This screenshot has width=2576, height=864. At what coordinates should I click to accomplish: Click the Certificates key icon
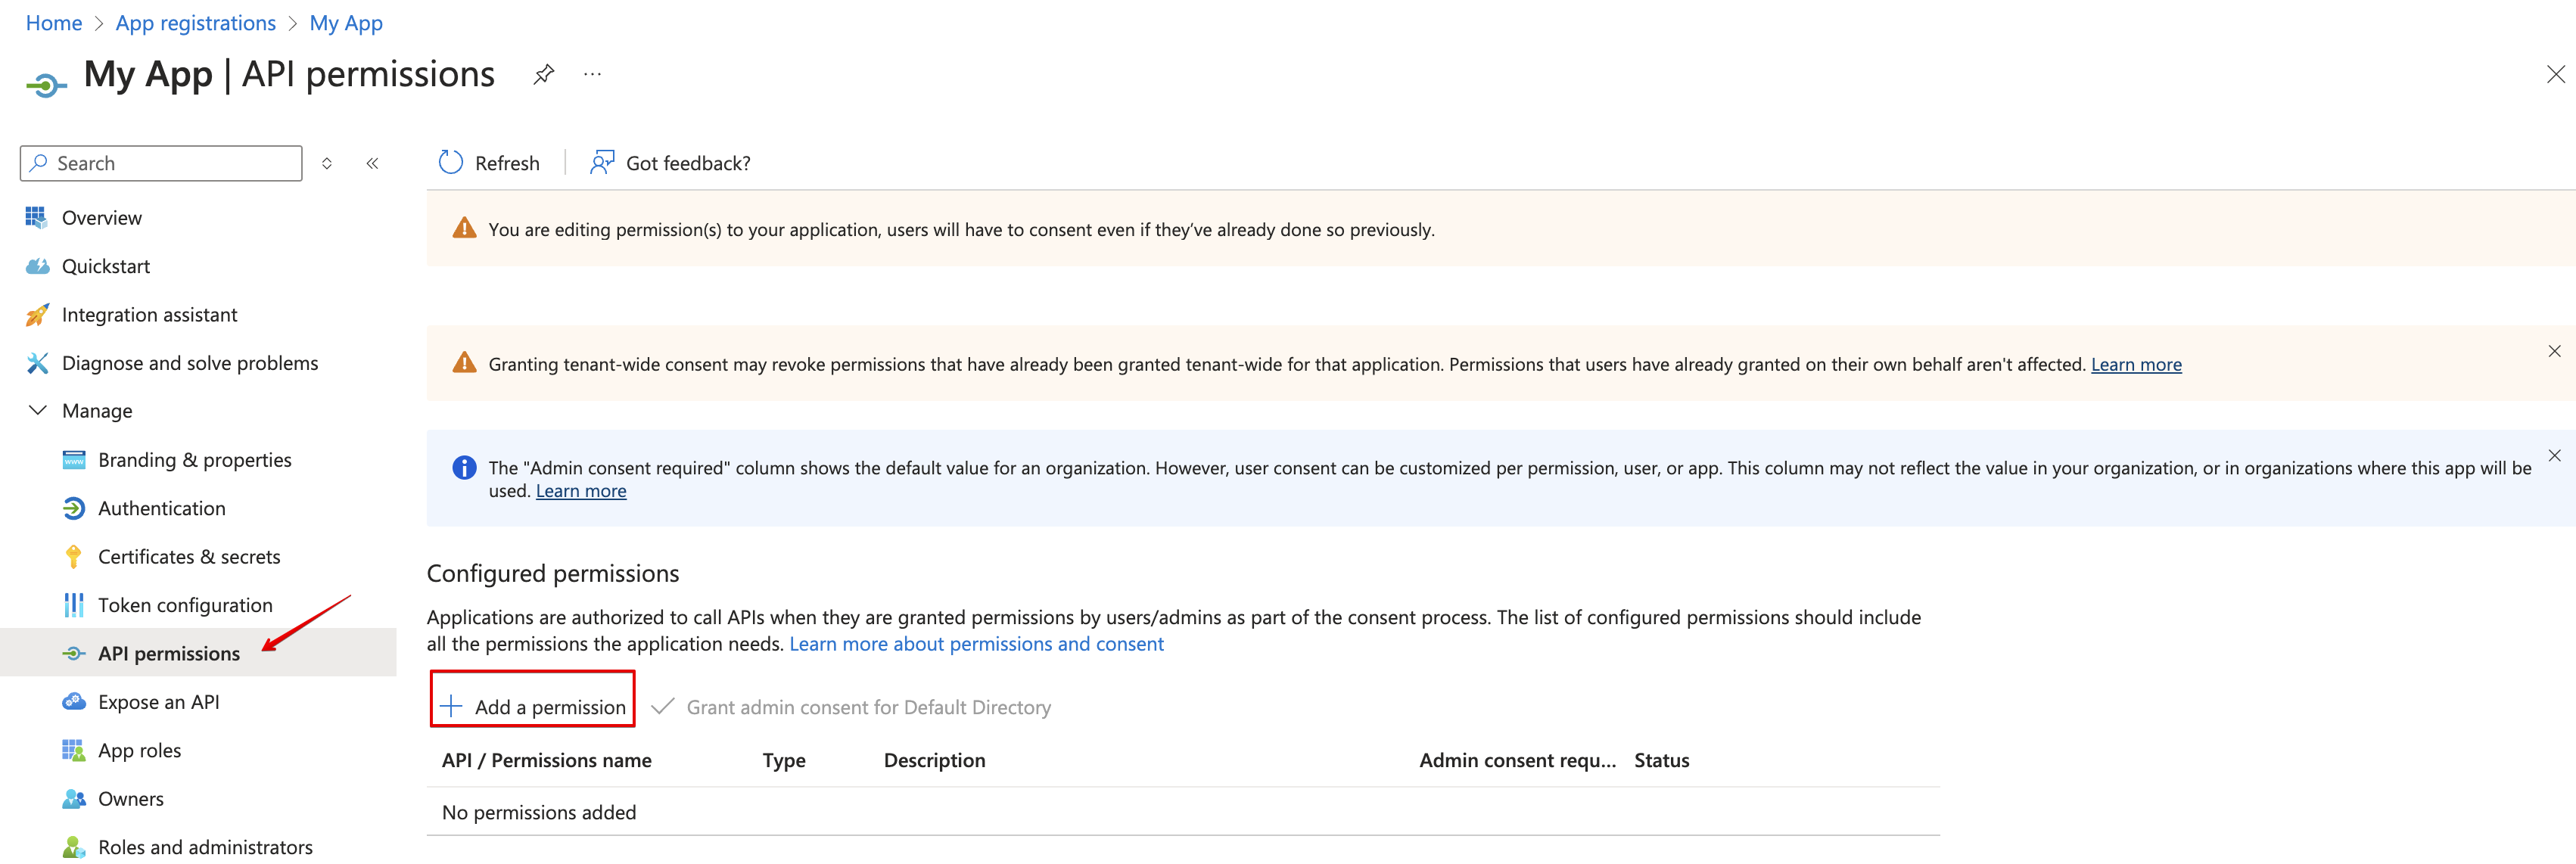(x=74, y=557)
